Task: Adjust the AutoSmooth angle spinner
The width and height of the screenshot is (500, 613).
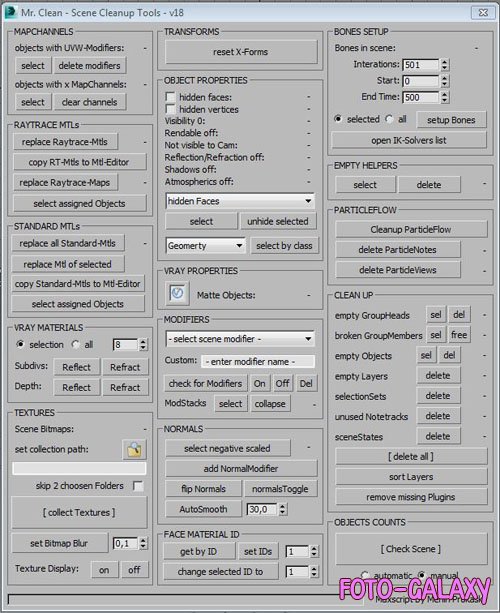Action: pyautogui.click(x=283, y=509)
